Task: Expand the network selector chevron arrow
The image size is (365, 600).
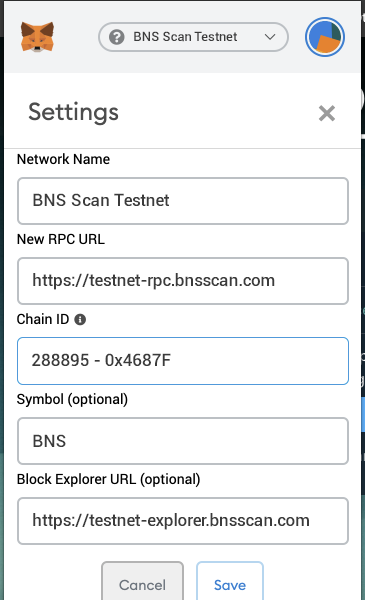Action: coord(270,37)
